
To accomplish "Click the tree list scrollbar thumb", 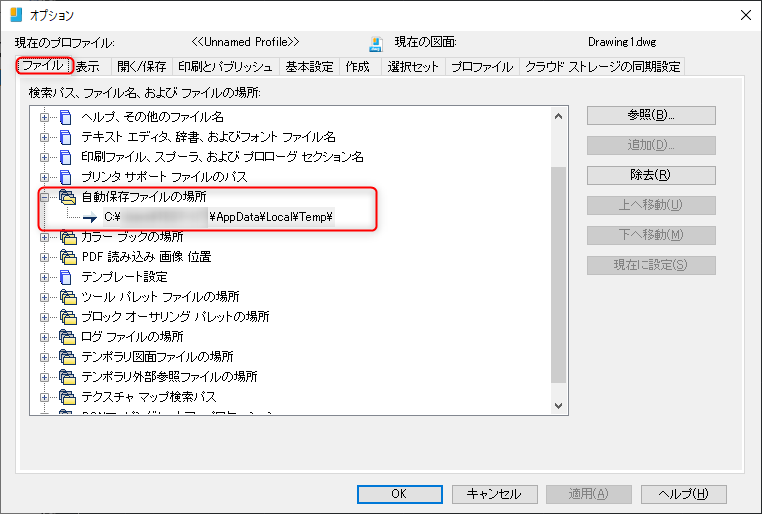I will coord(558,274).
